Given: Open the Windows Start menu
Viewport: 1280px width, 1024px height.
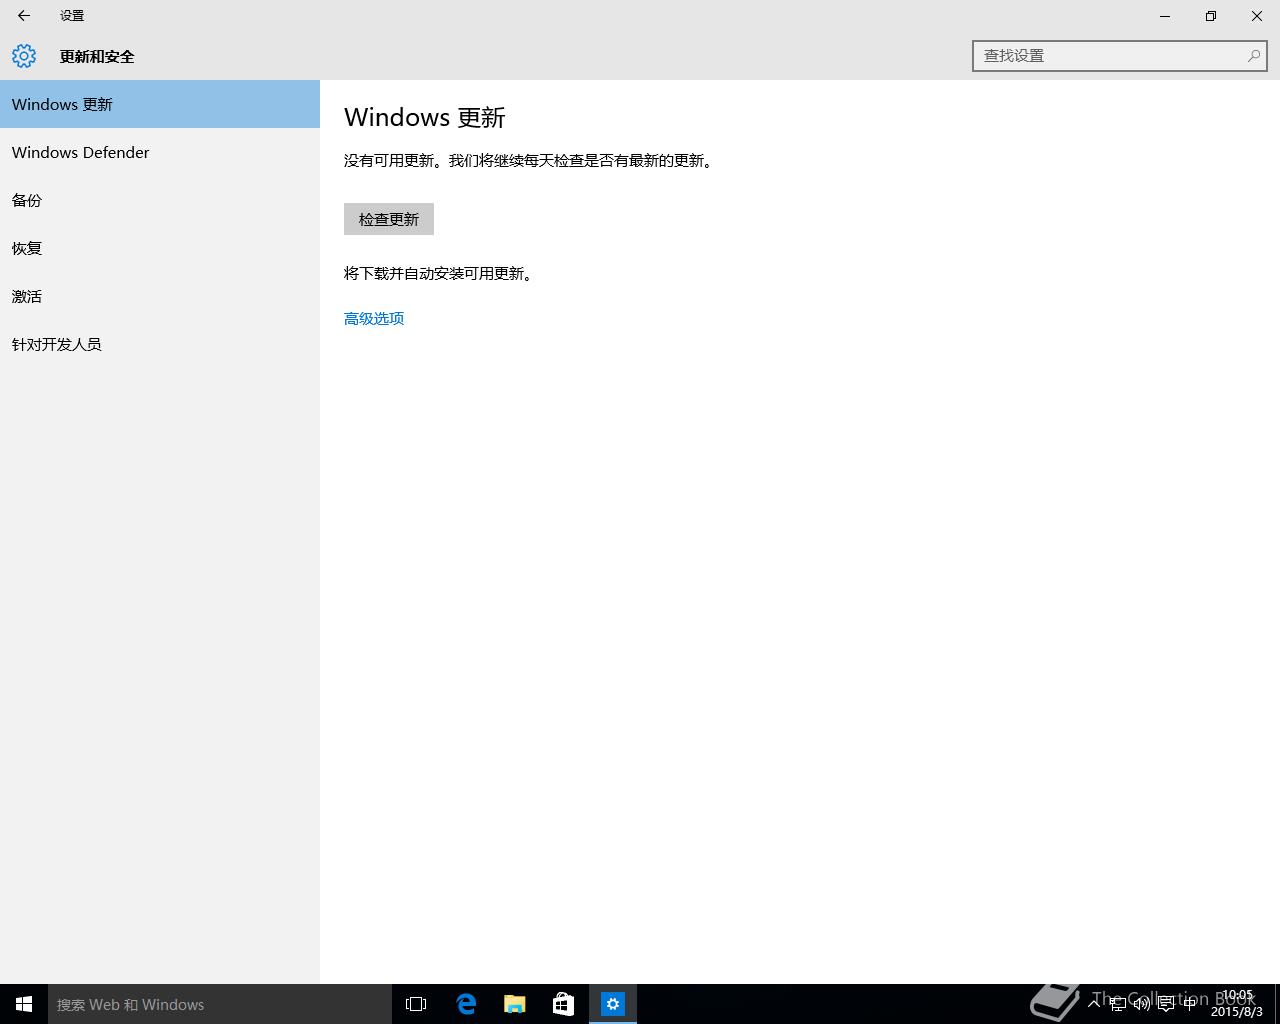Looking at the screenshot, I should (x=24, y=1004).
